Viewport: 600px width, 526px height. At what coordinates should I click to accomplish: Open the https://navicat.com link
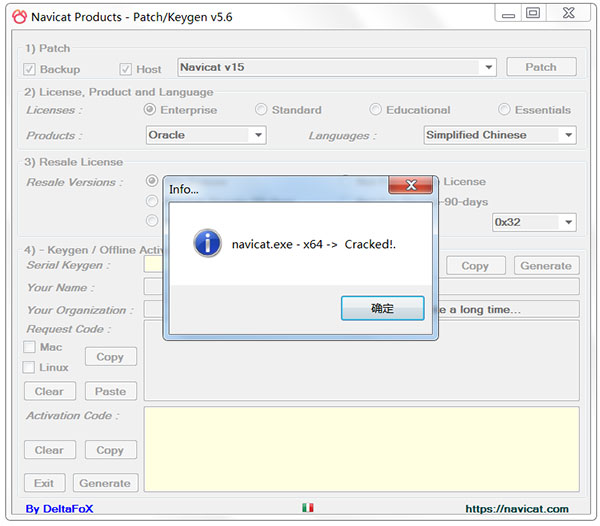click(517, 509)
